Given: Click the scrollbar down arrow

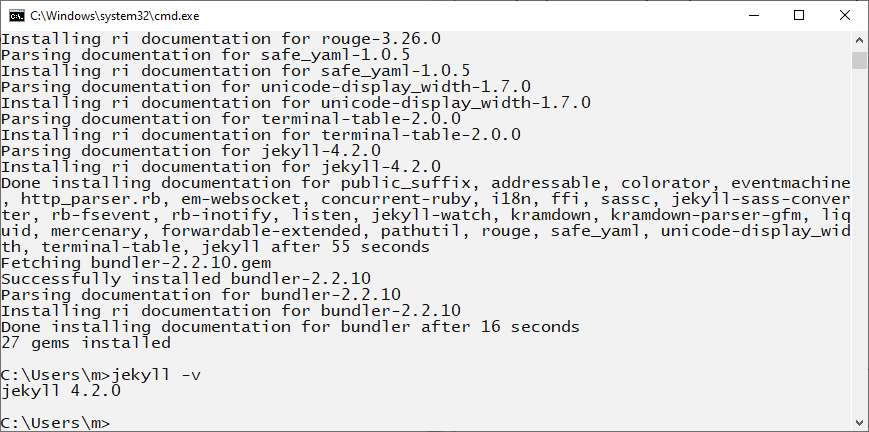Looking at the screenshot, I should coord(859,422).
